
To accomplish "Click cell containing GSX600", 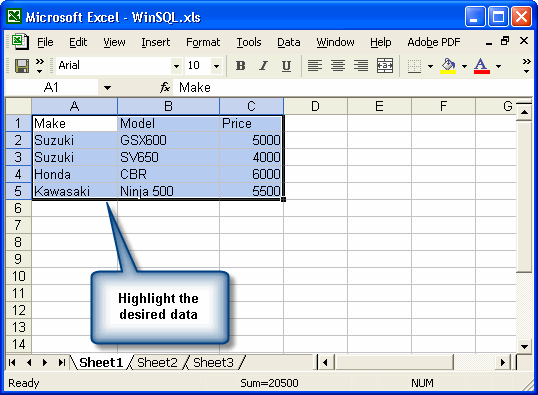I will [x=168, y=140].
